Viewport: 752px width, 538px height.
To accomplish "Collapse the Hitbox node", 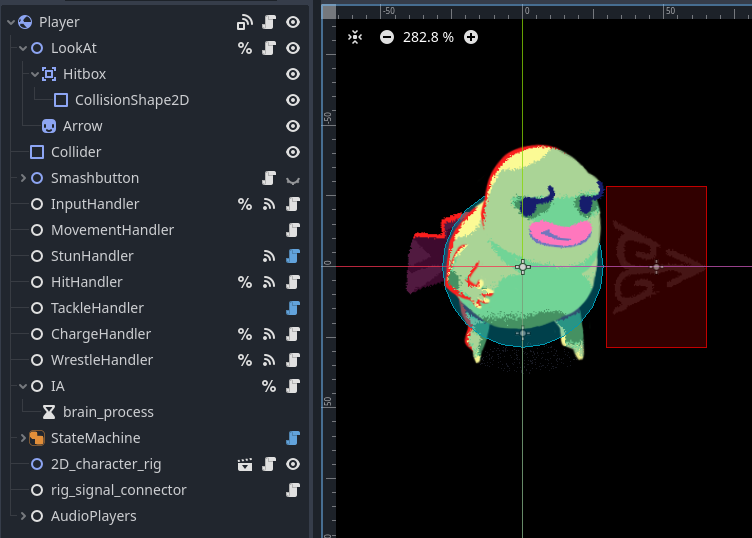I will point(35,74).
